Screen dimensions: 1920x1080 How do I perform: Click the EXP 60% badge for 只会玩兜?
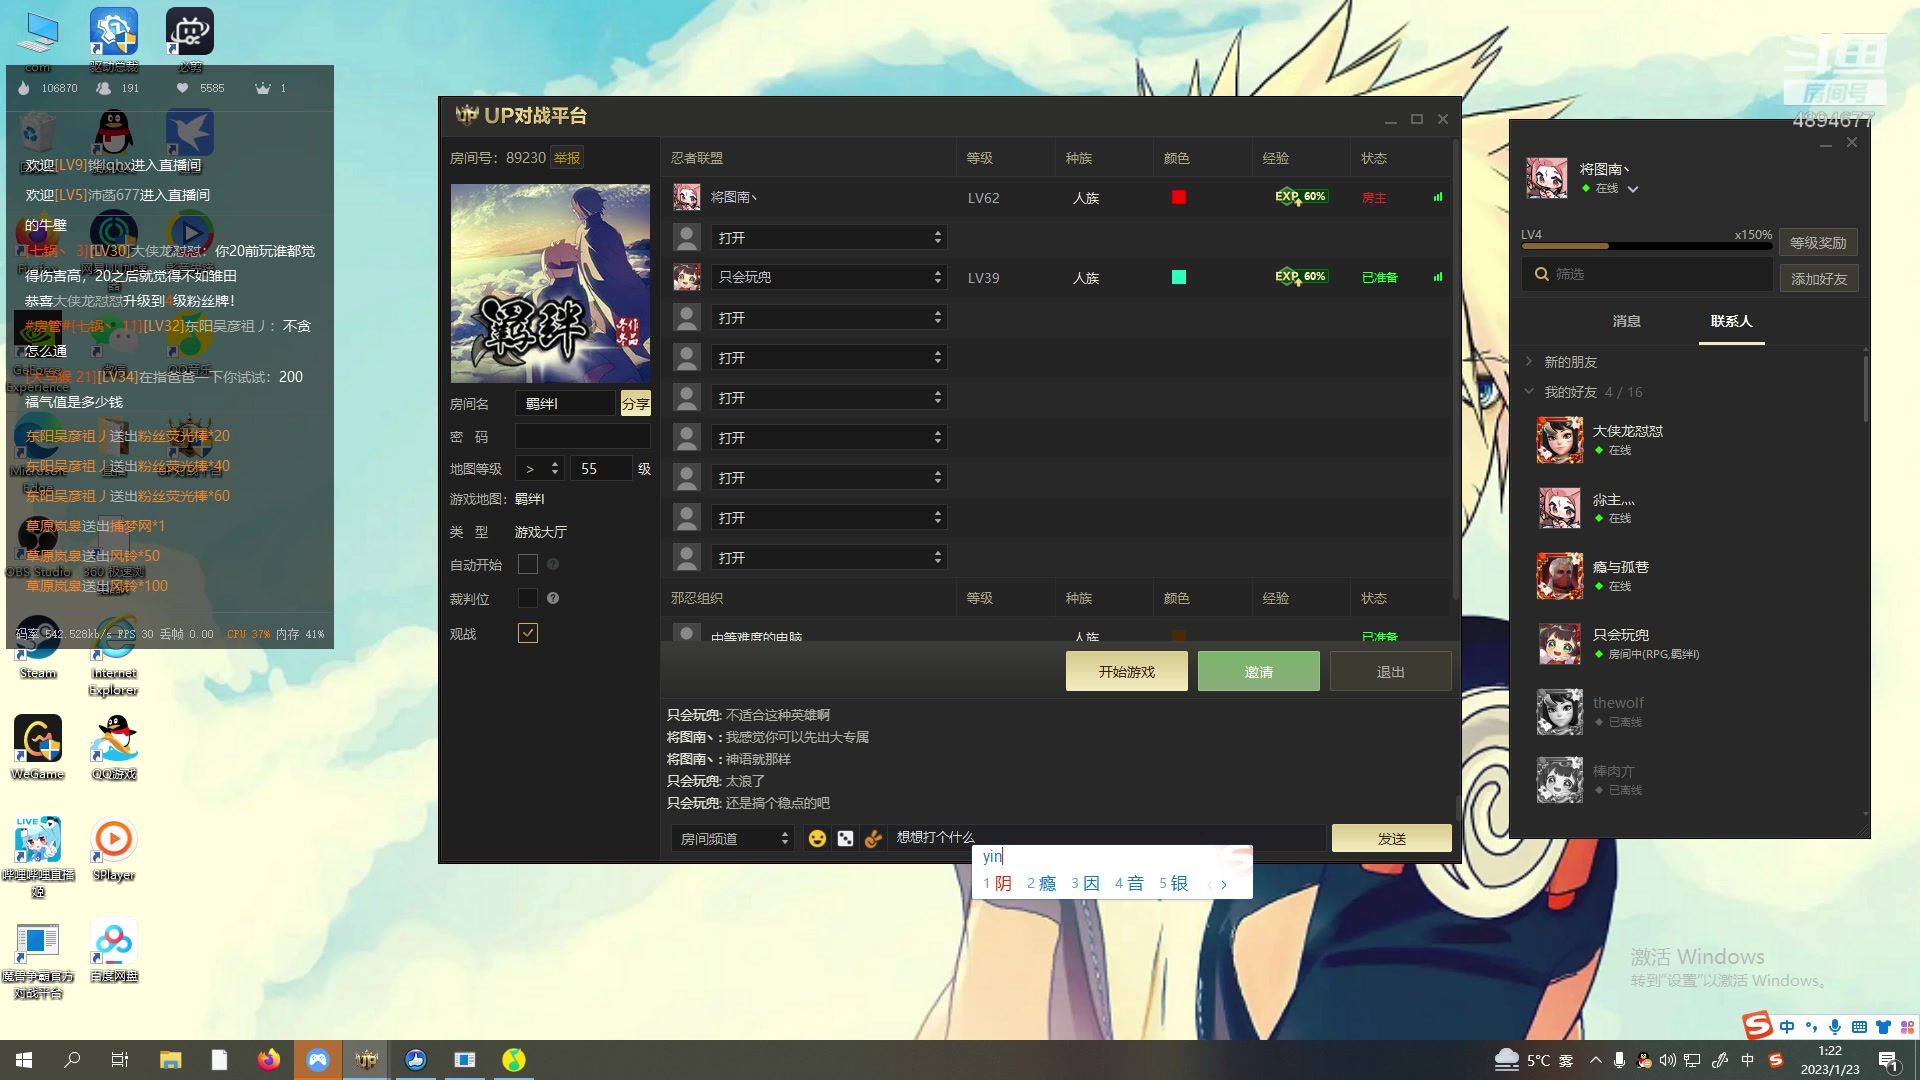(x=1300, y=277)
